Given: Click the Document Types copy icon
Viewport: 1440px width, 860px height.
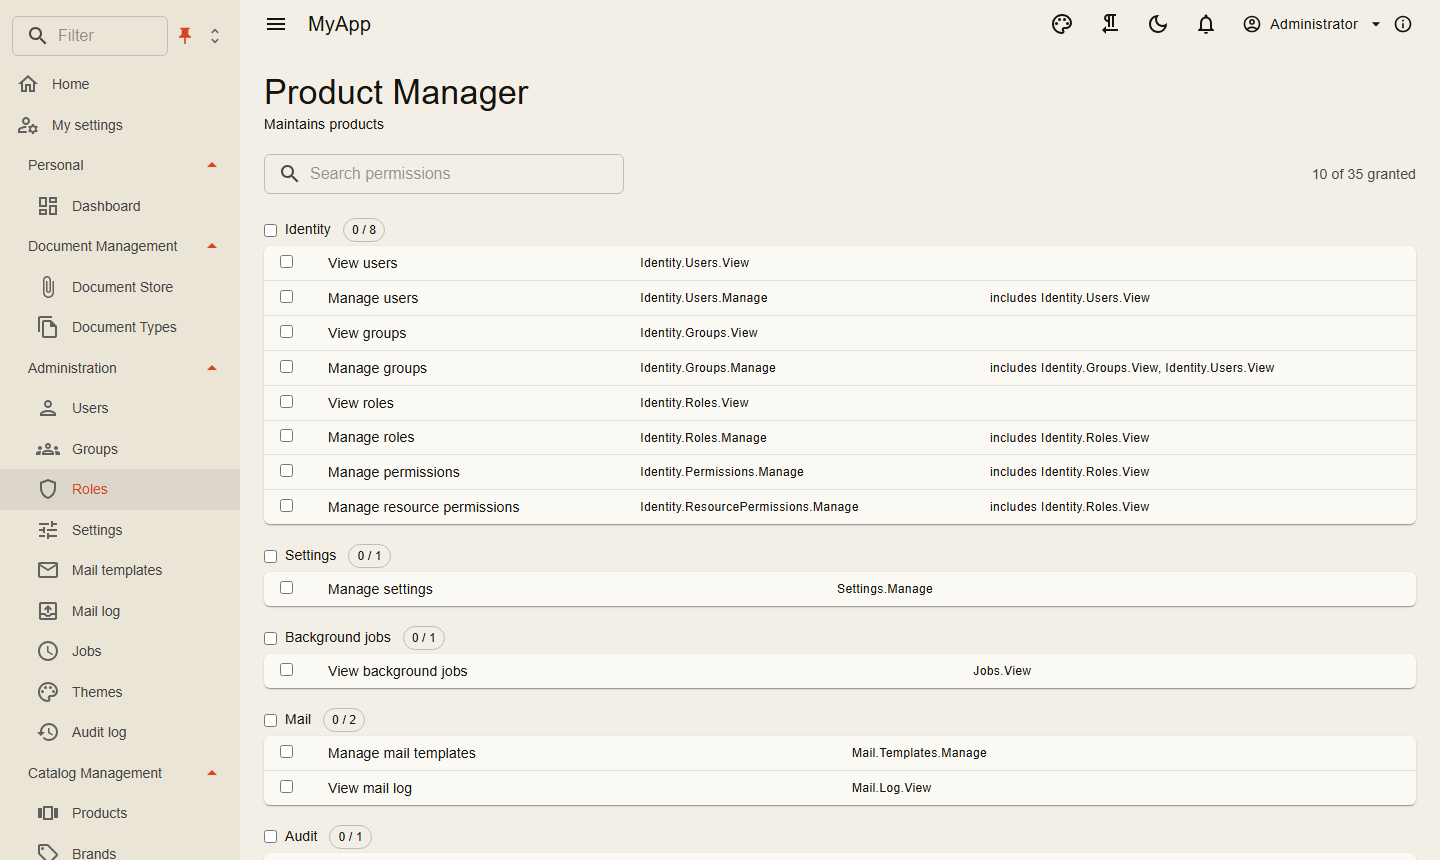Looking at the screenshot, I should [x=48, y=327].
